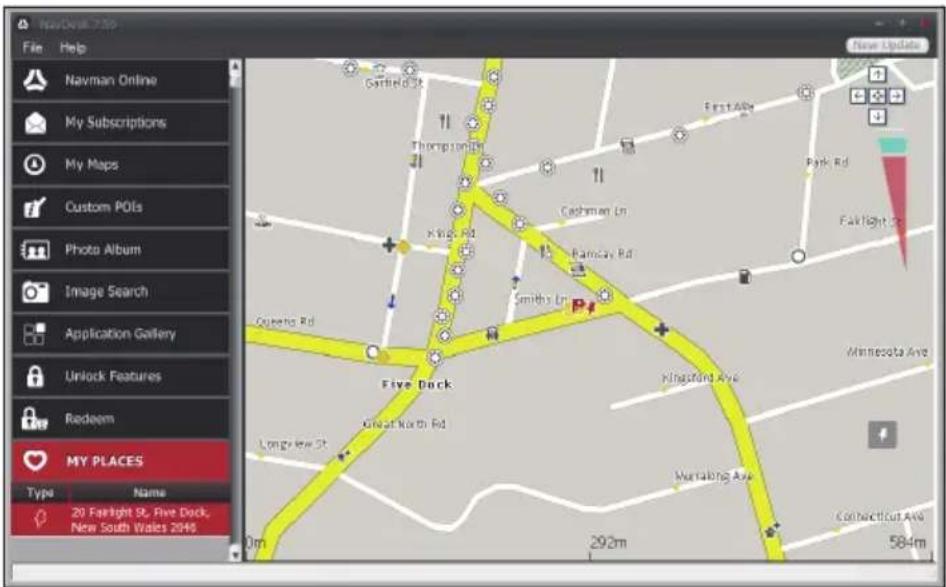Click the Great North Rd label
Viewport: 946px width, 587px height.
tap(404, 424)
